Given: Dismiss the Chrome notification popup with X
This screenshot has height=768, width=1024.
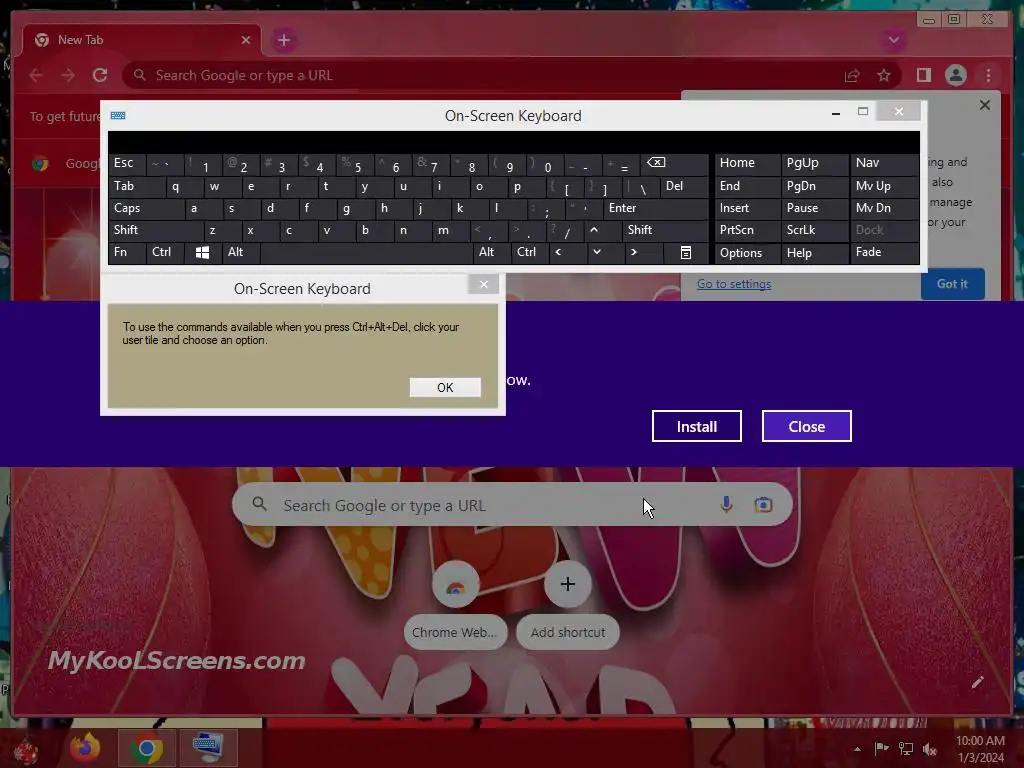Looking at the screenshot, I should (985, 105).
